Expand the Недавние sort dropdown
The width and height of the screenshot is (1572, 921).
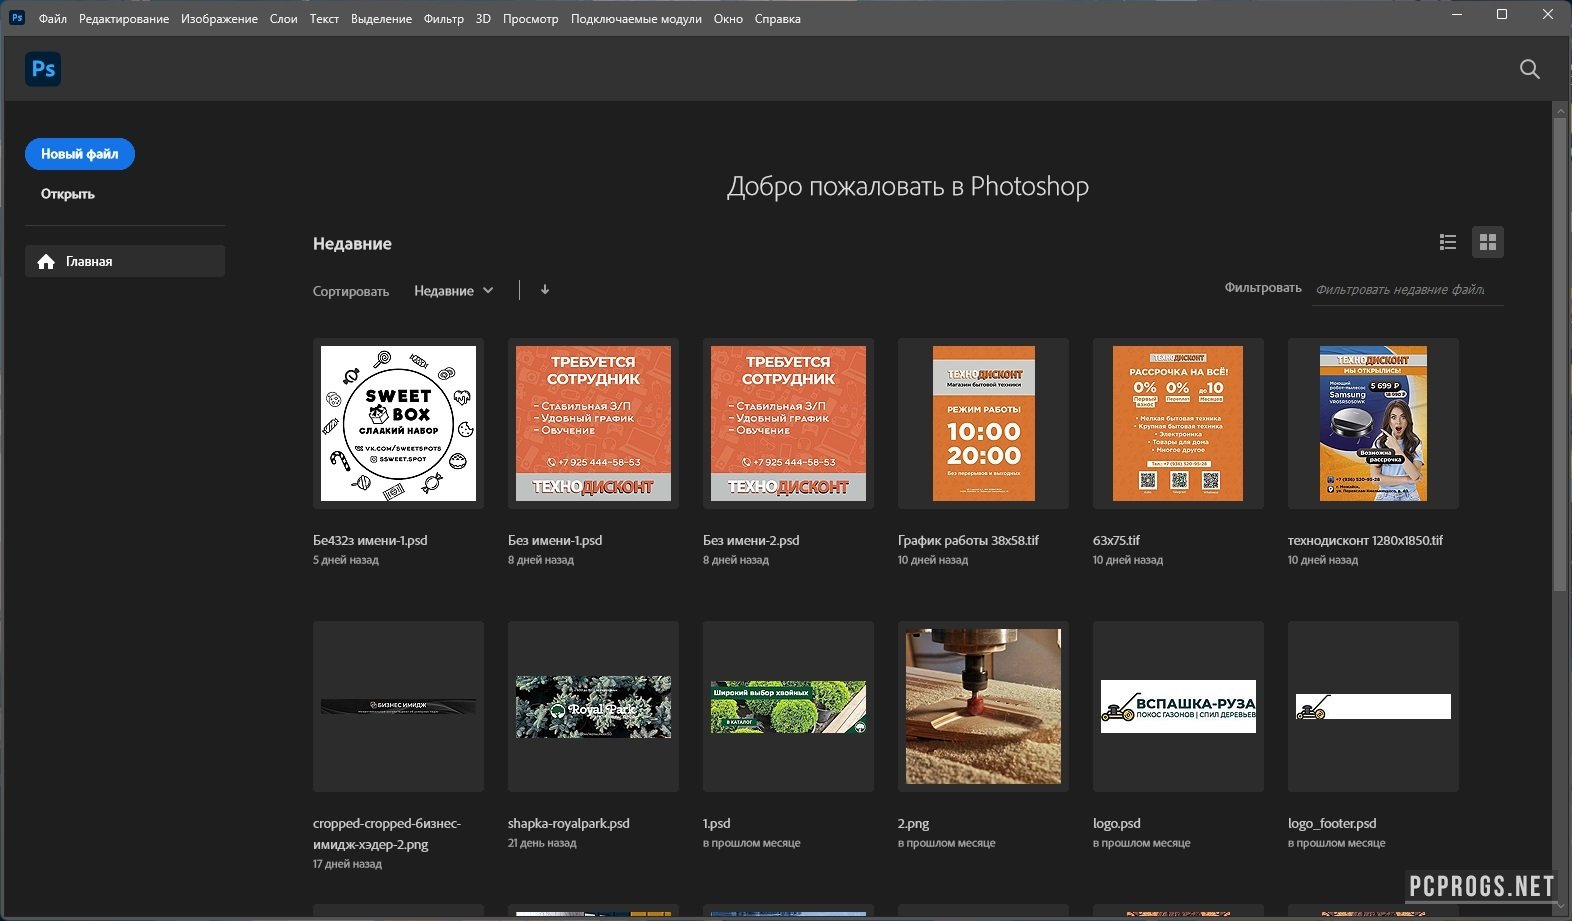[454, 291]
